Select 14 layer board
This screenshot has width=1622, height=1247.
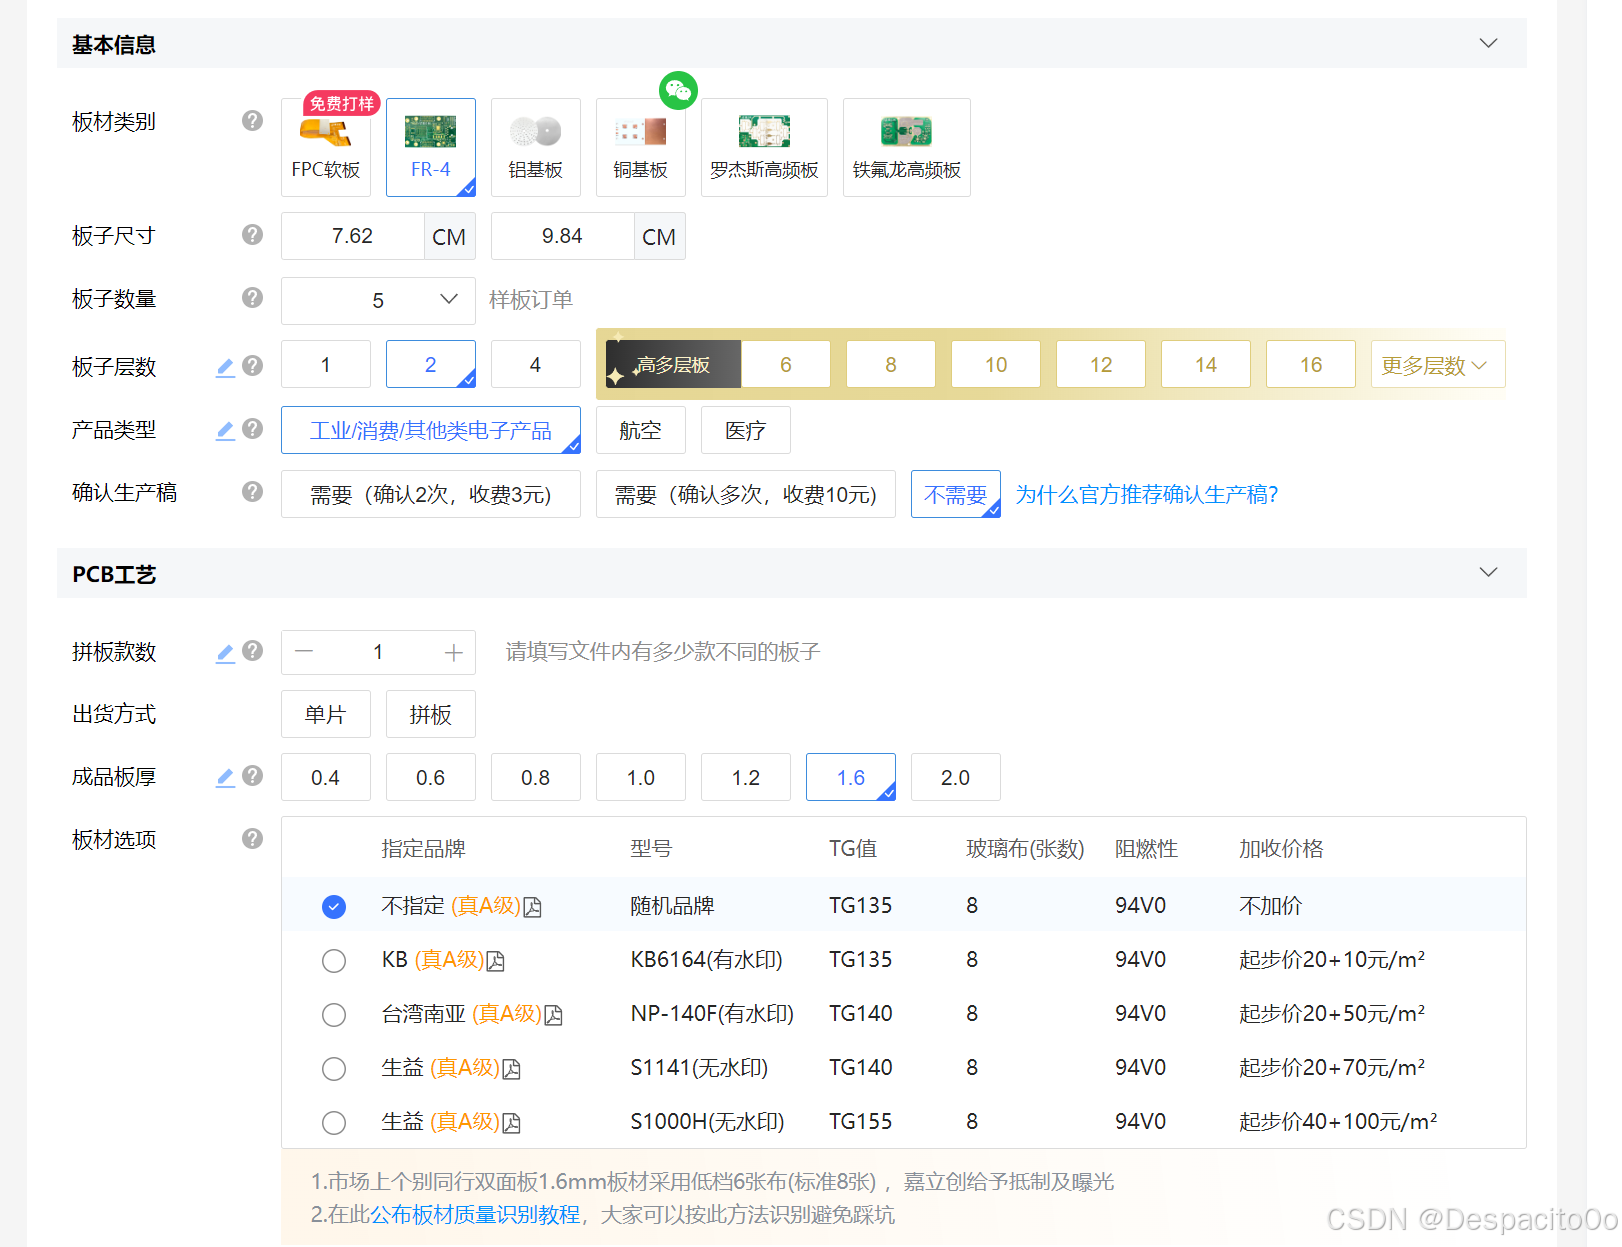point(1206,364)
